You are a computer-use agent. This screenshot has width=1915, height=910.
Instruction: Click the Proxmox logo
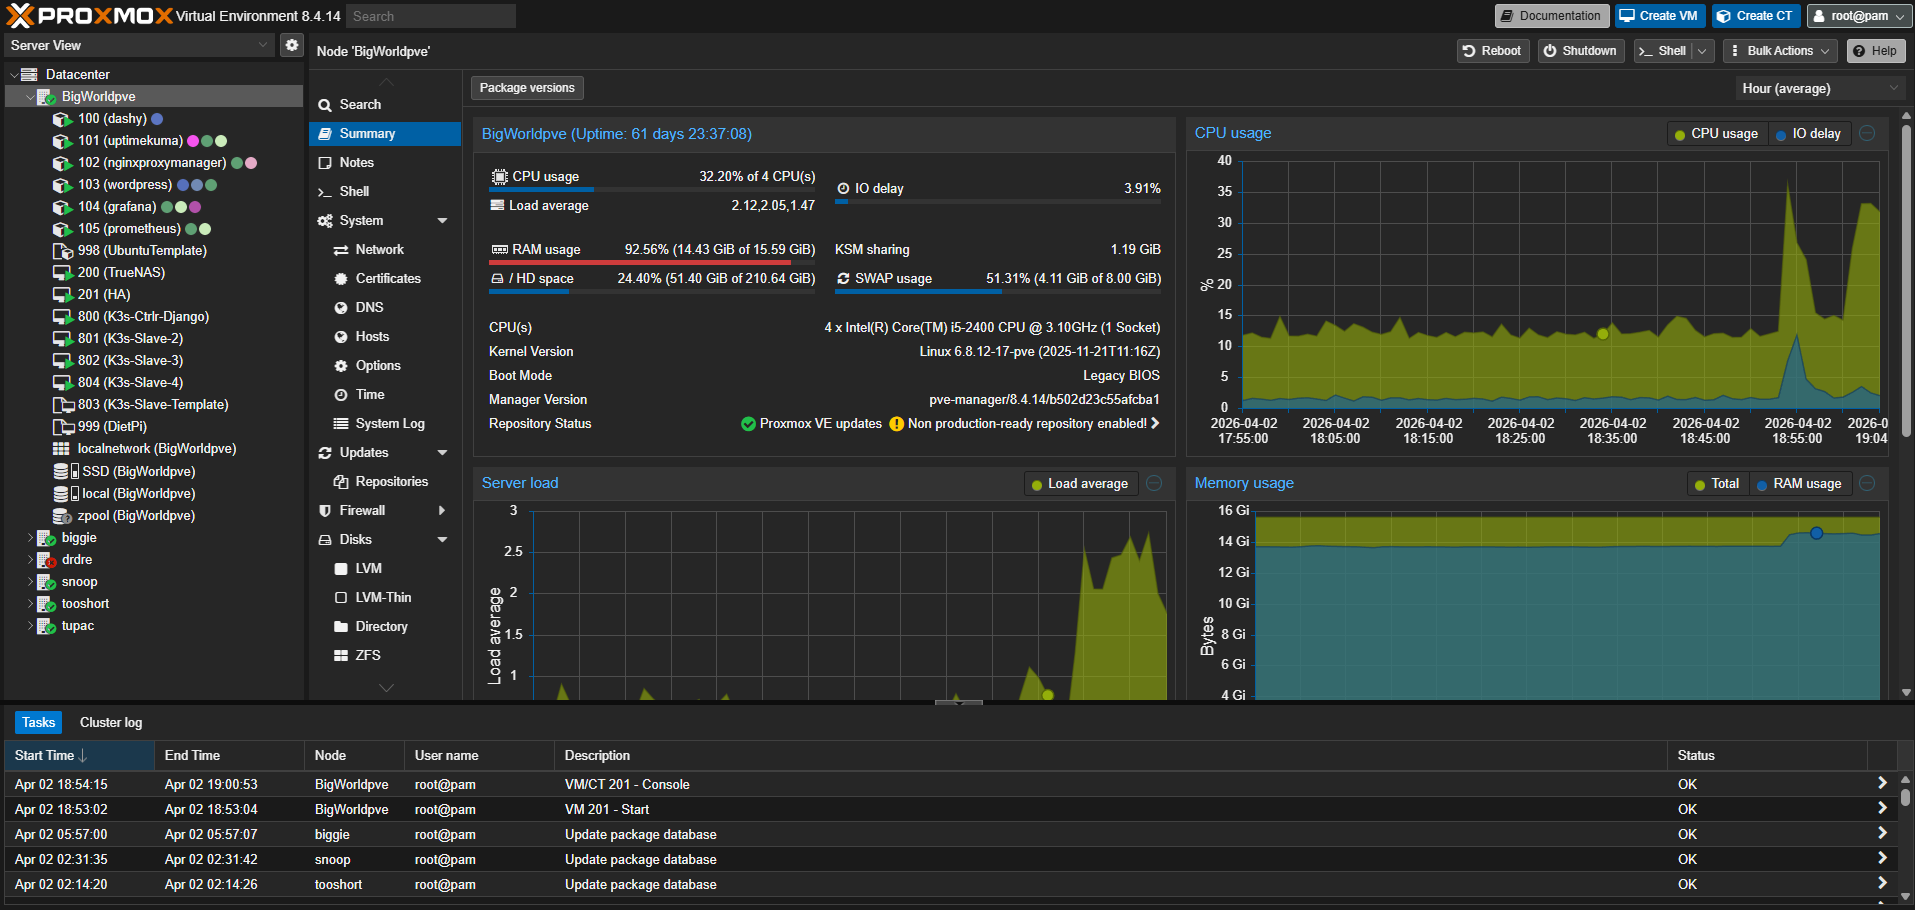(x=90, y=15)
